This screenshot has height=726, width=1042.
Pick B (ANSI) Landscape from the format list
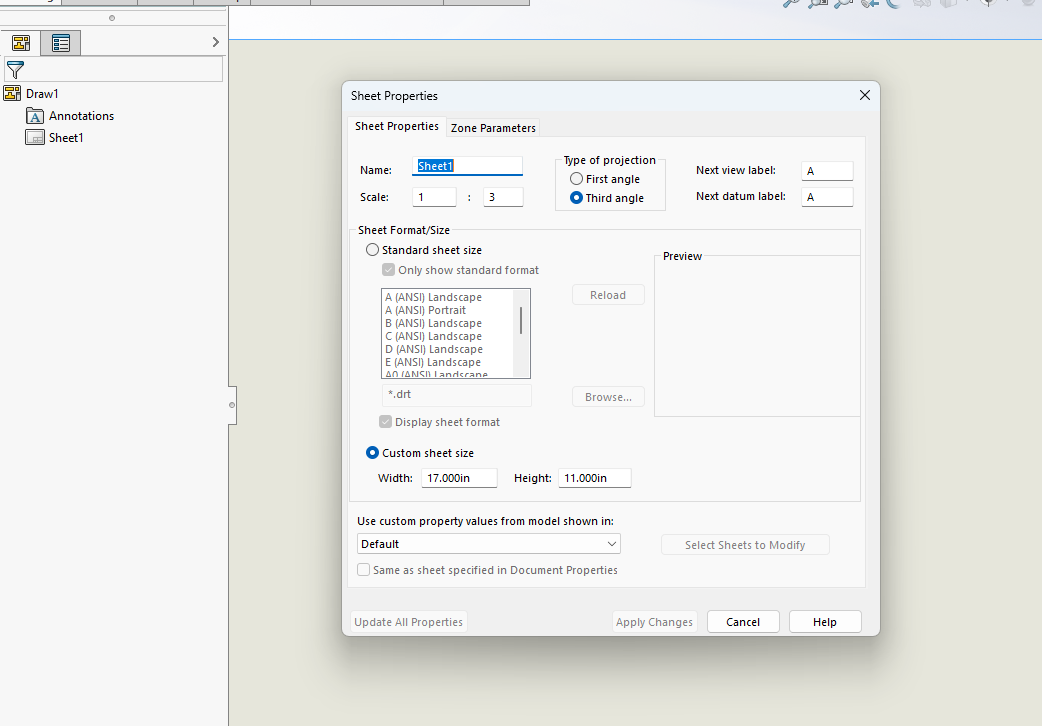click(433, 323)
